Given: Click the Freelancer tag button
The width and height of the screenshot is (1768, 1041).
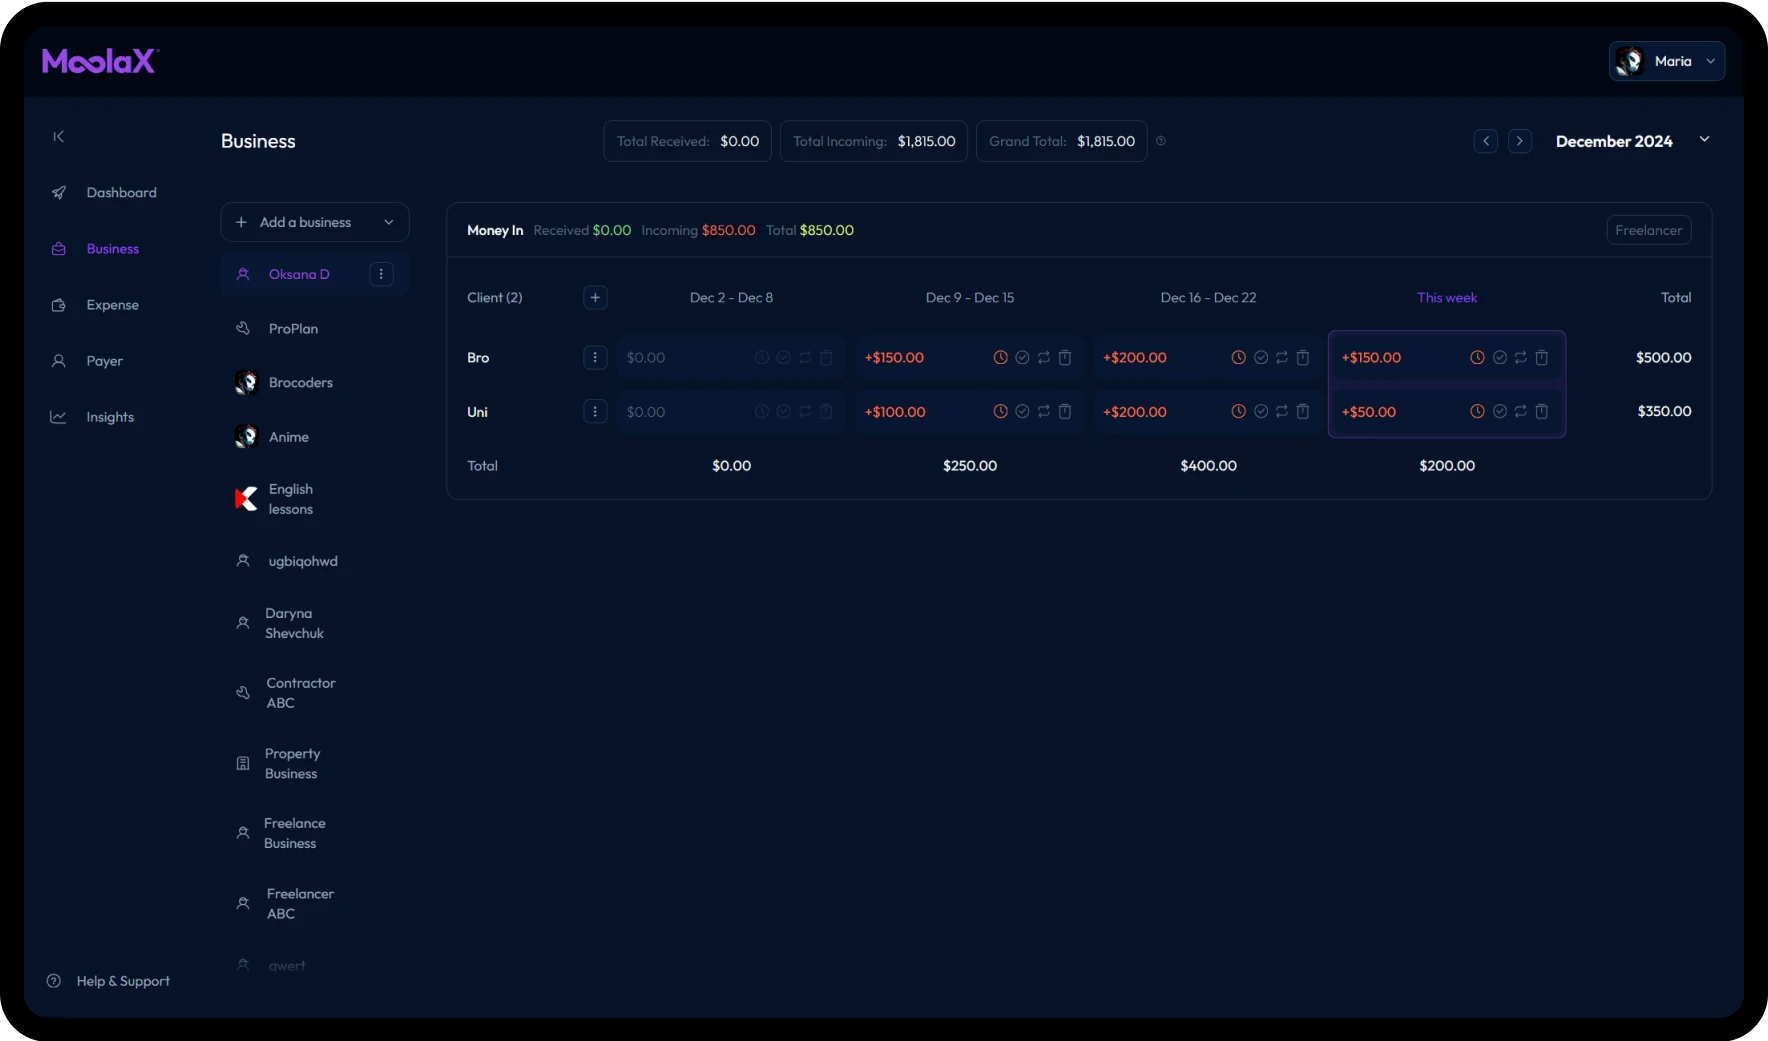Looking at the screenshot, I should pyautogui.click(x=1649, y=230).
